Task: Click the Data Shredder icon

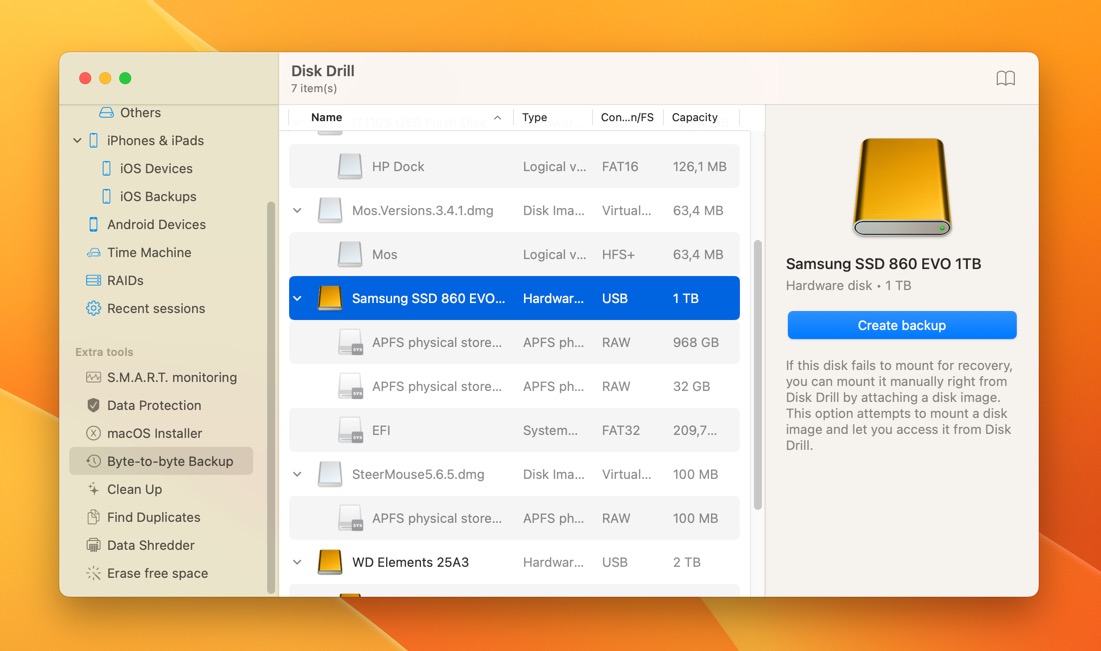Action: 93,545
